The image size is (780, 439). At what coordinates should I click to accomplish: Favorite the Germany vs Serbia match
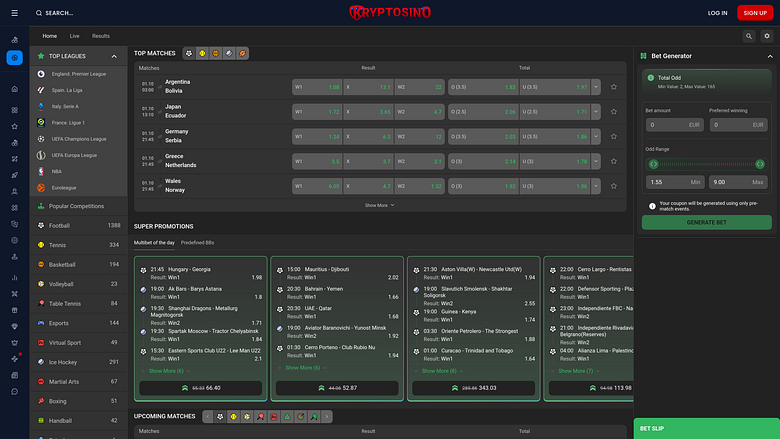pos(614,137)
